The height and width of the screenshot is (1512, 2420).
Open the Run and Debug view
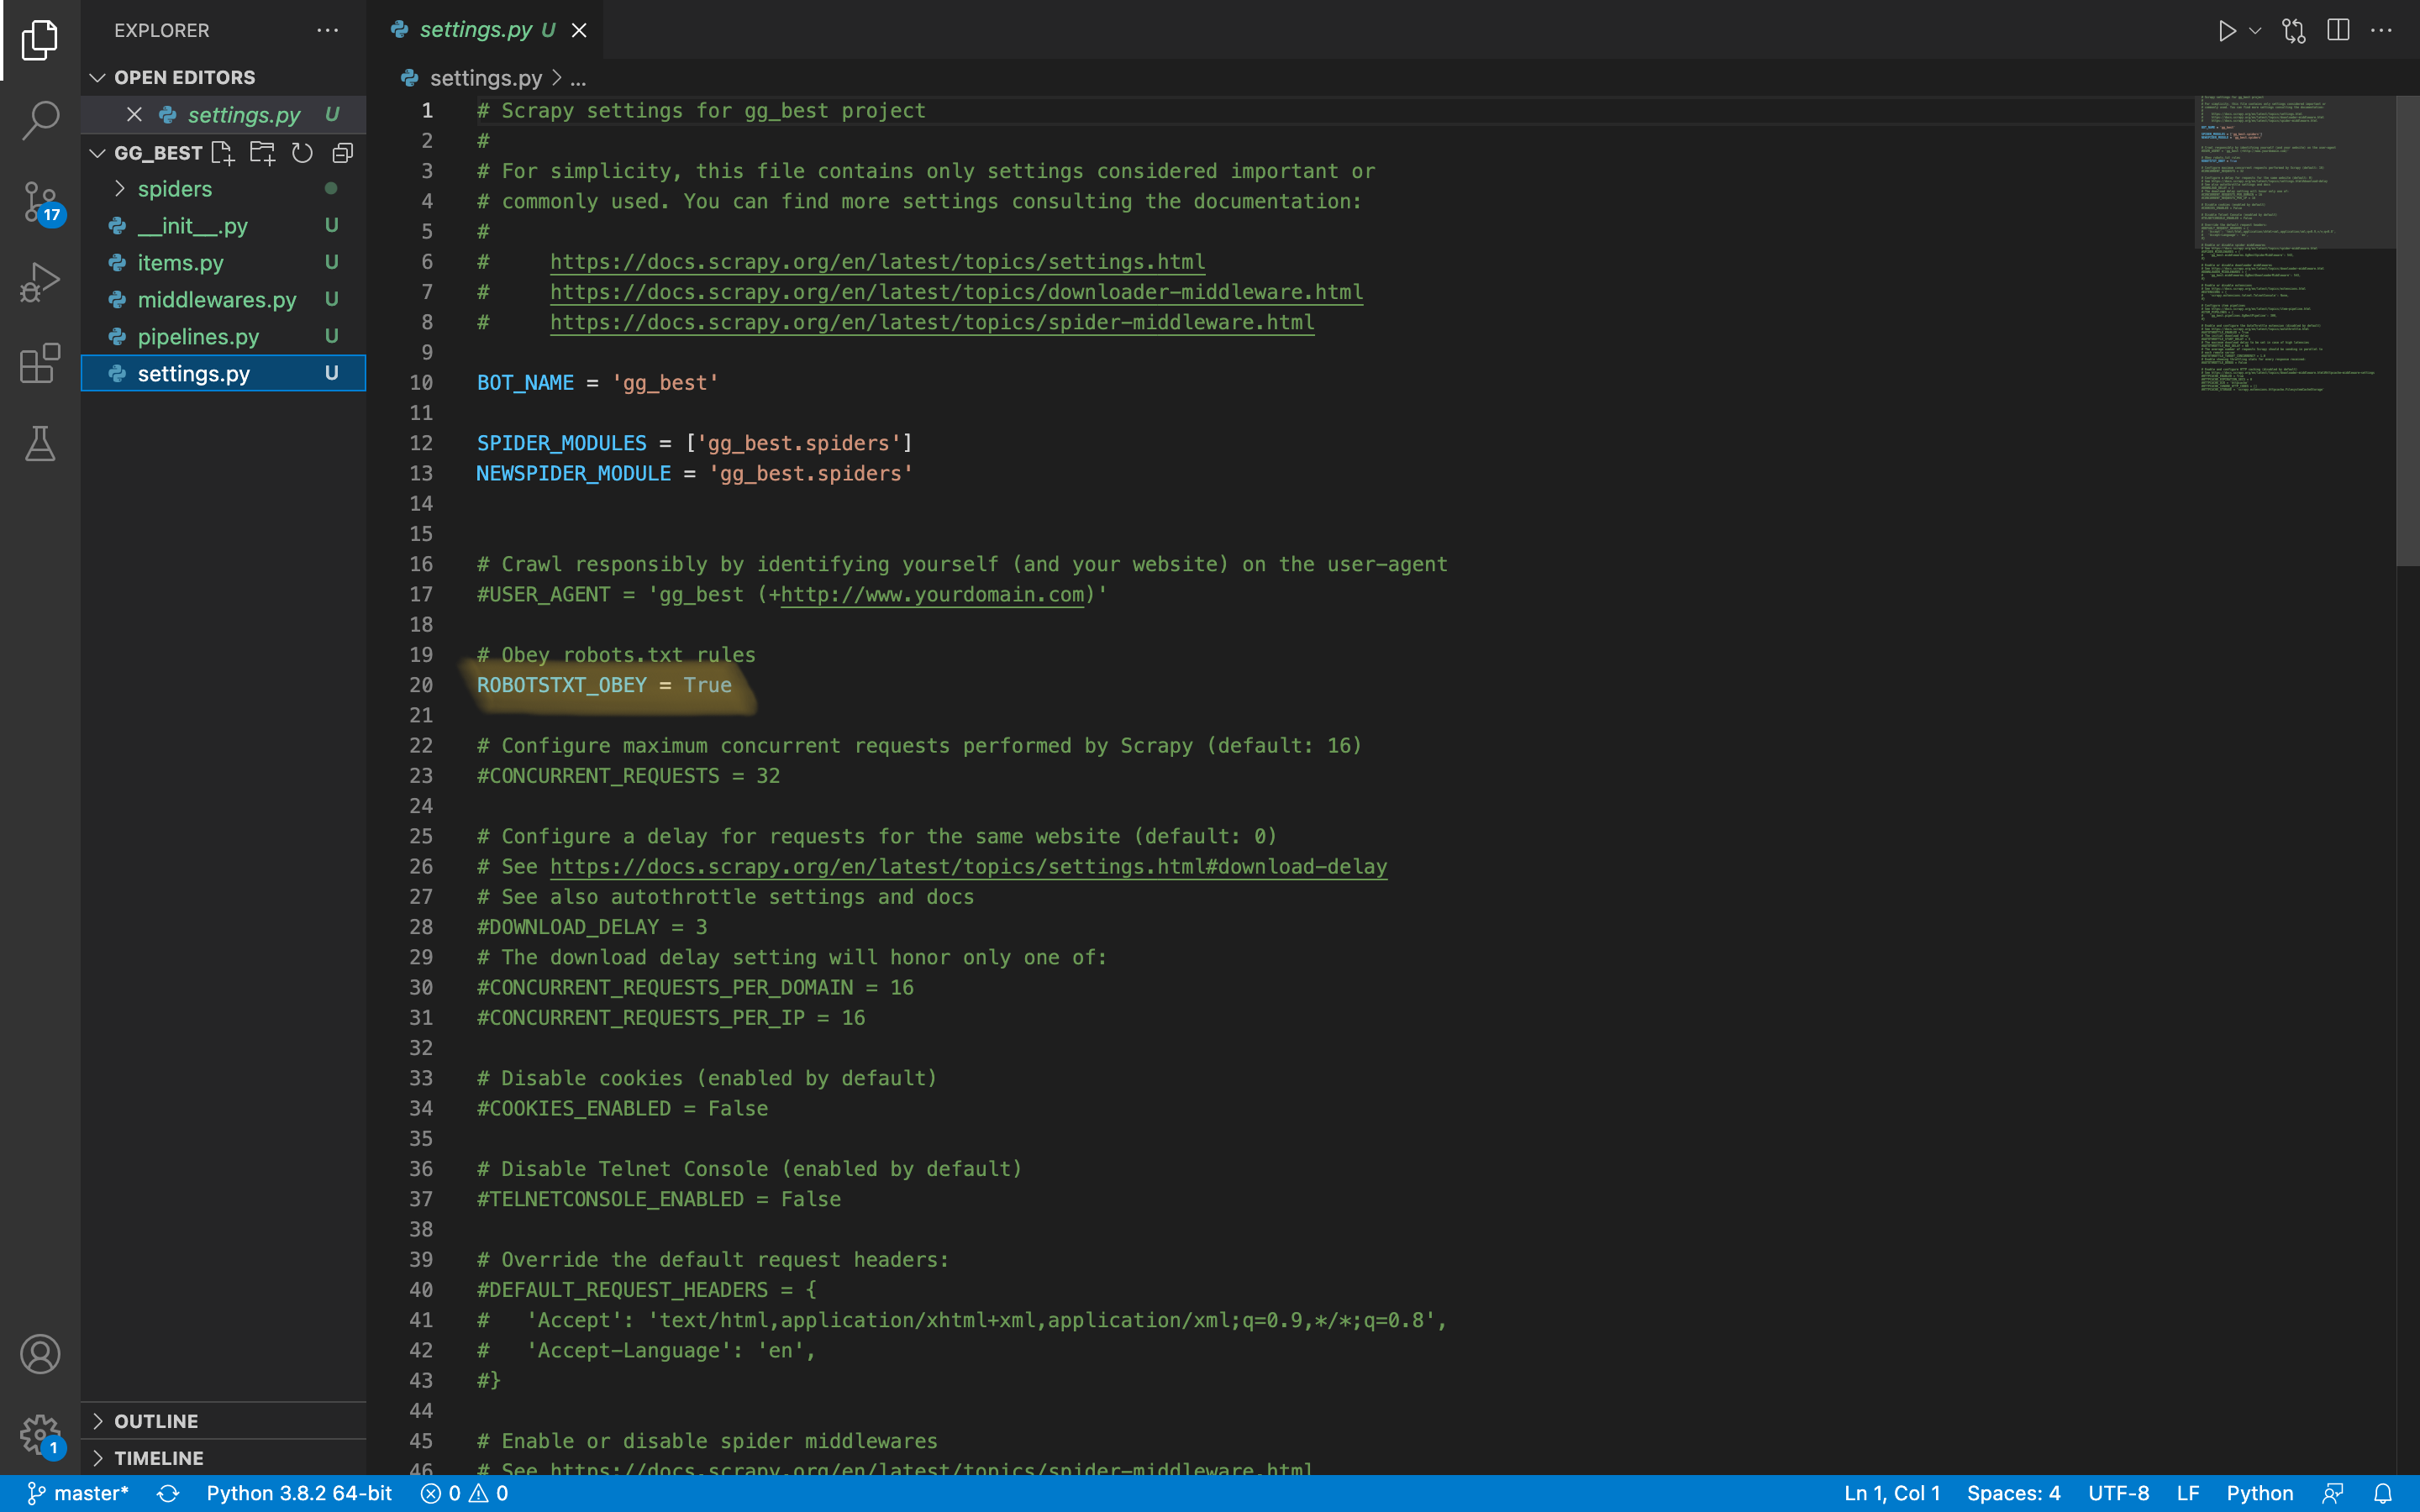coord(40,282)
